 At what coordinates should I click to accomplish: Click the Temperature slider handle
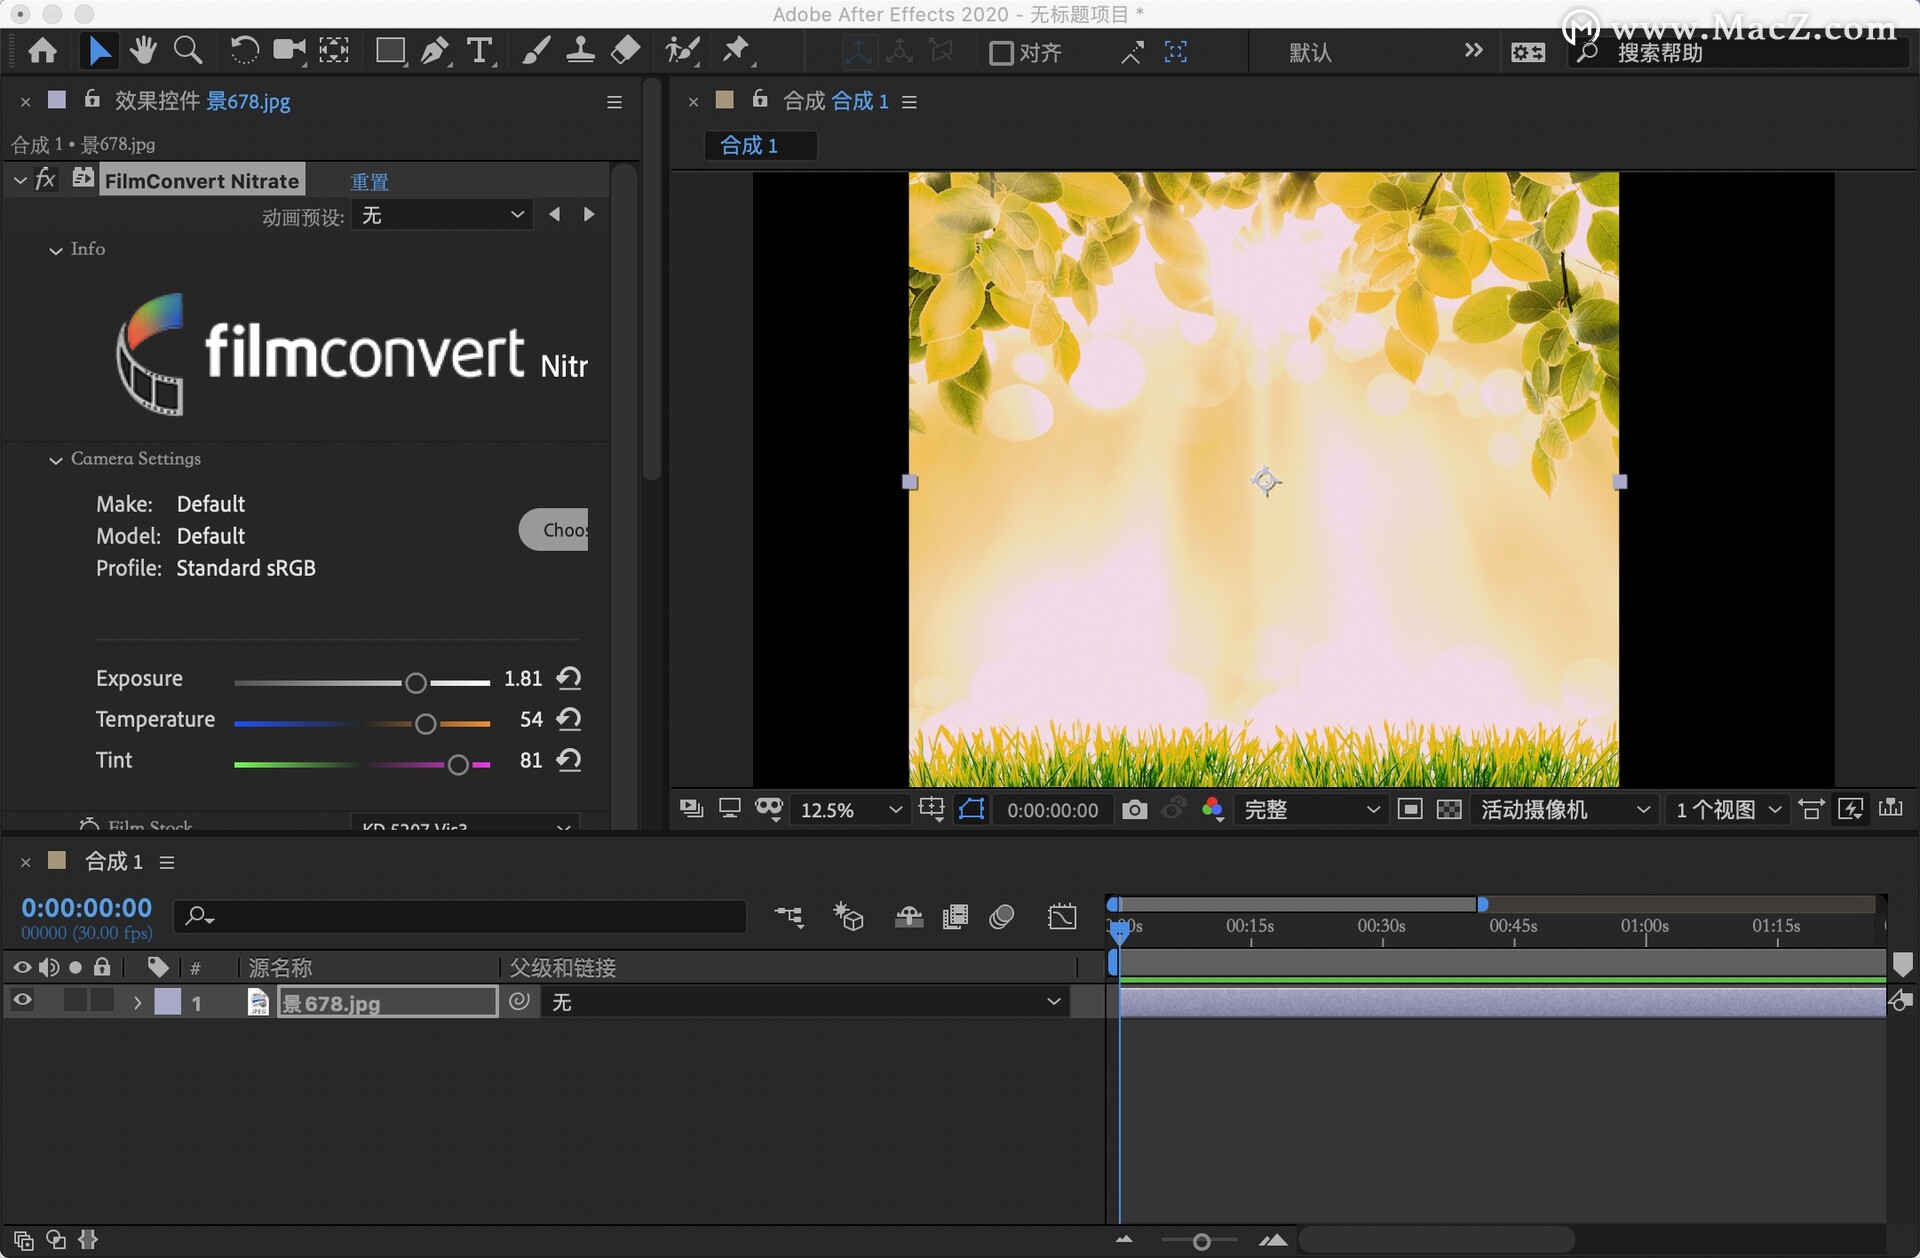(x=425, y=723)
